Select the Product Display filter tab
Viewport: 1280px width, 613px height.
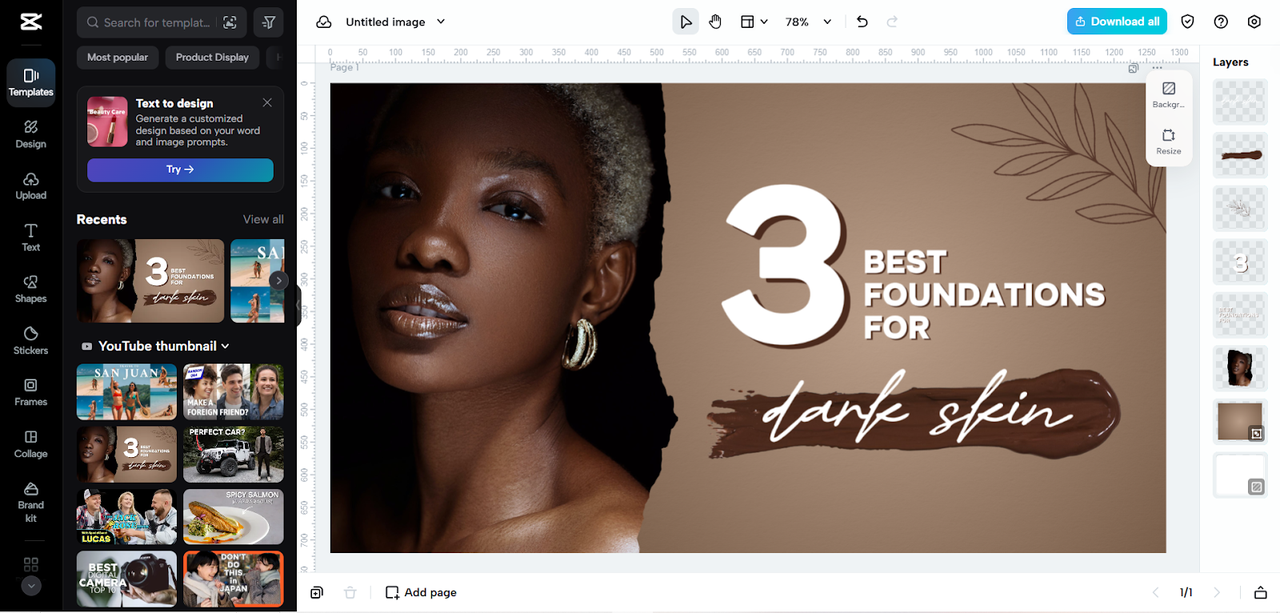point(212,57)
